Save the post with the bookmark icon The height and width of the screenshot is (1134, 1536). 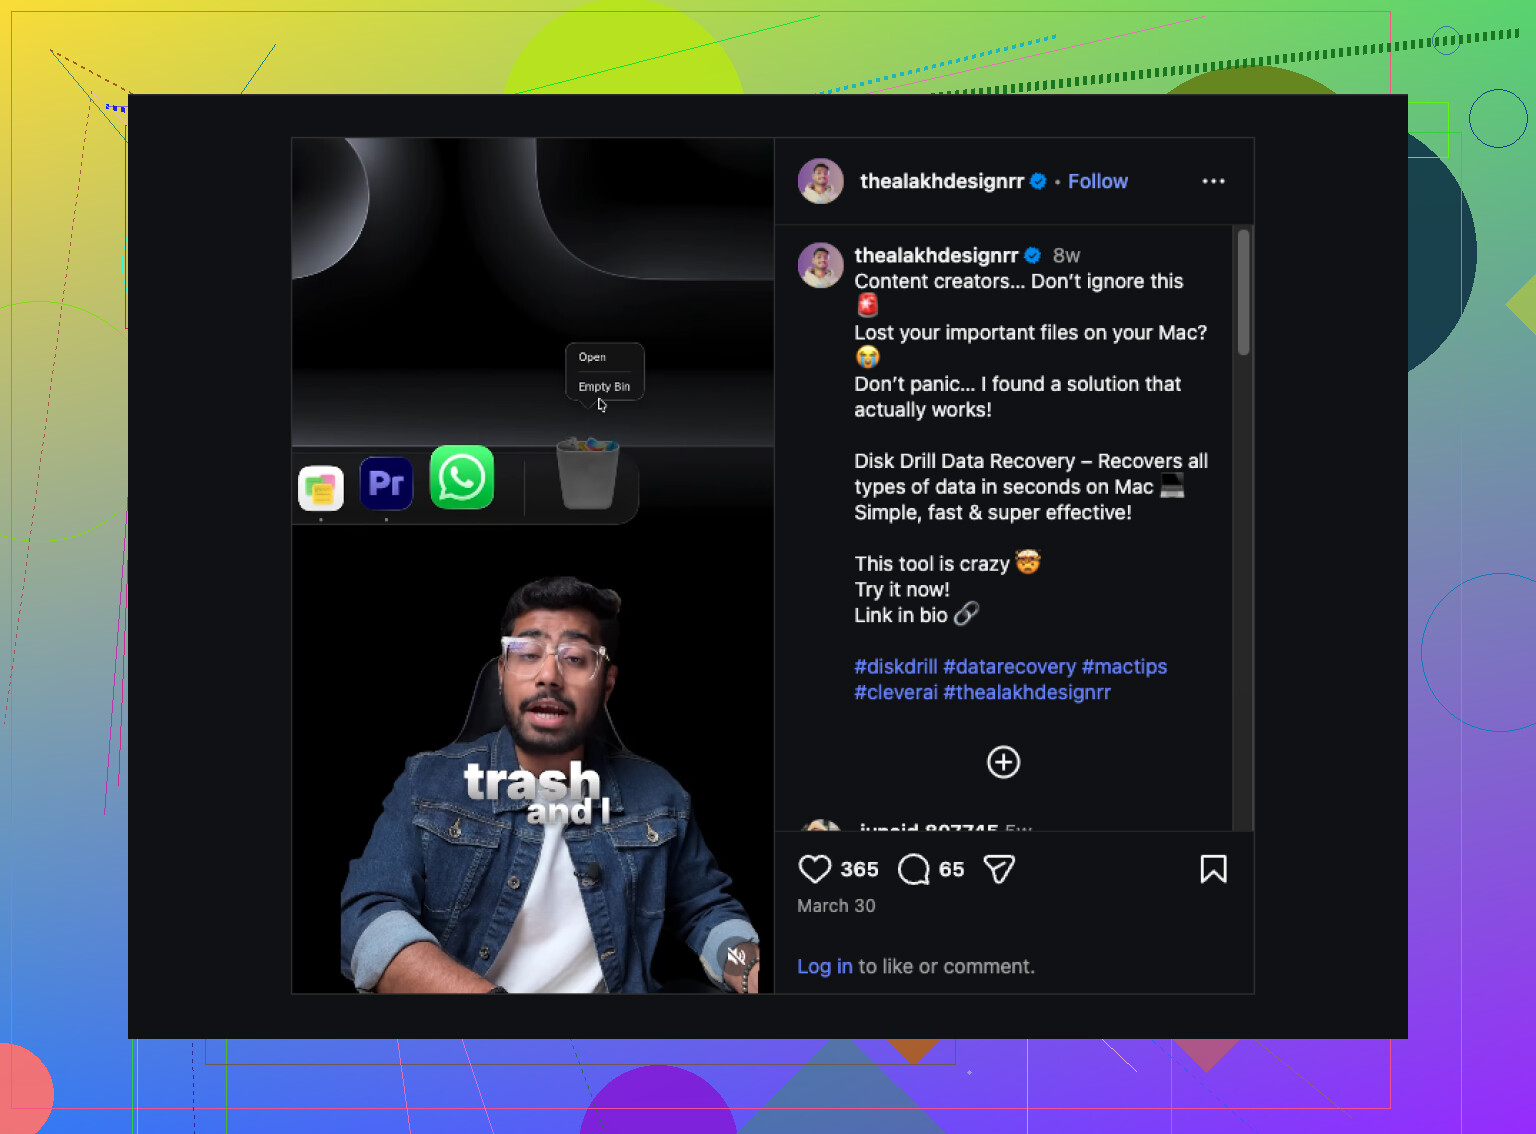click(1213, 869)
